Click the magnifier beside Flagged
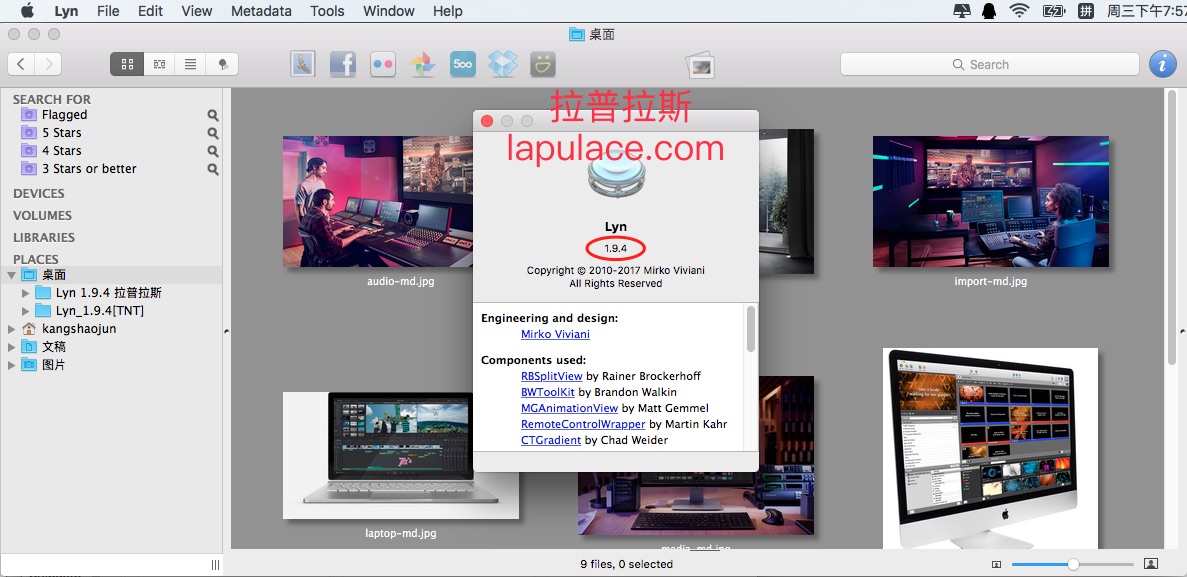This screenshot has height=577, width=1187. 213,115
